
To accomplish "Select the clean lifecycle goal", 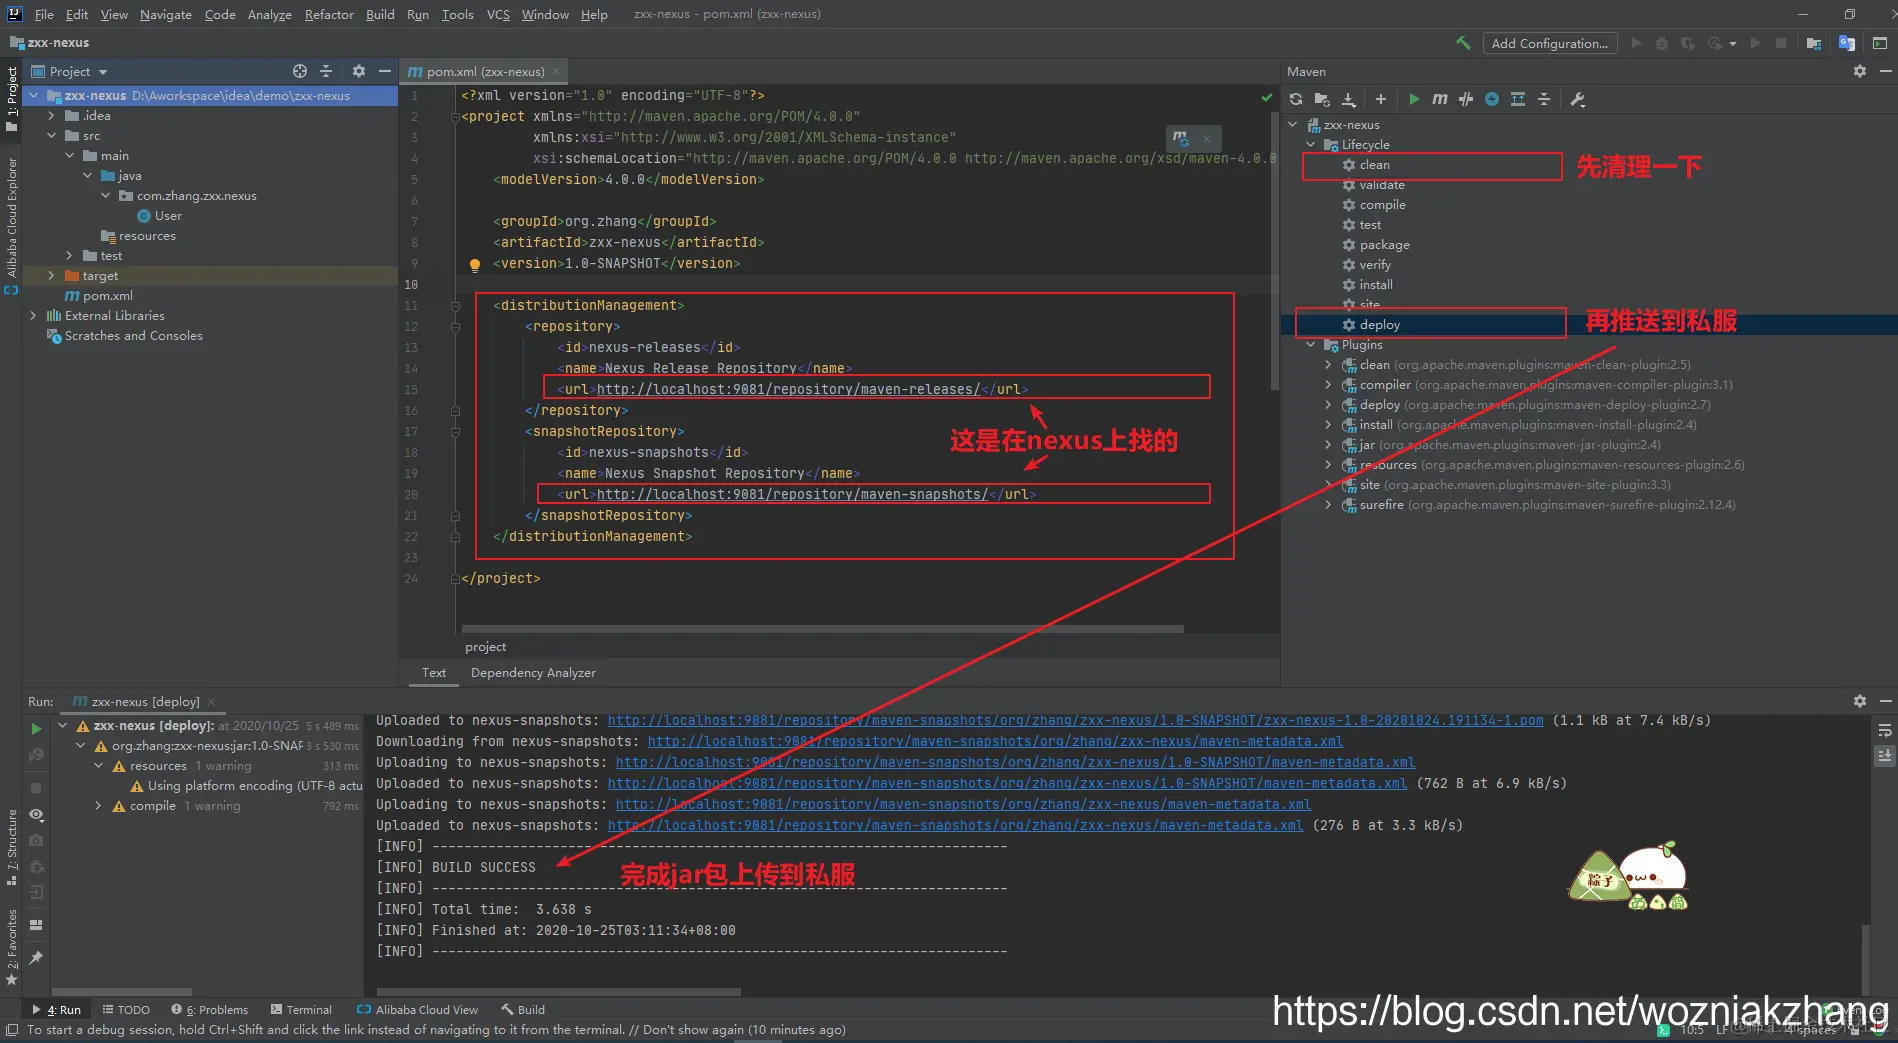I will pyautogui.click(x=1374, y=165).
